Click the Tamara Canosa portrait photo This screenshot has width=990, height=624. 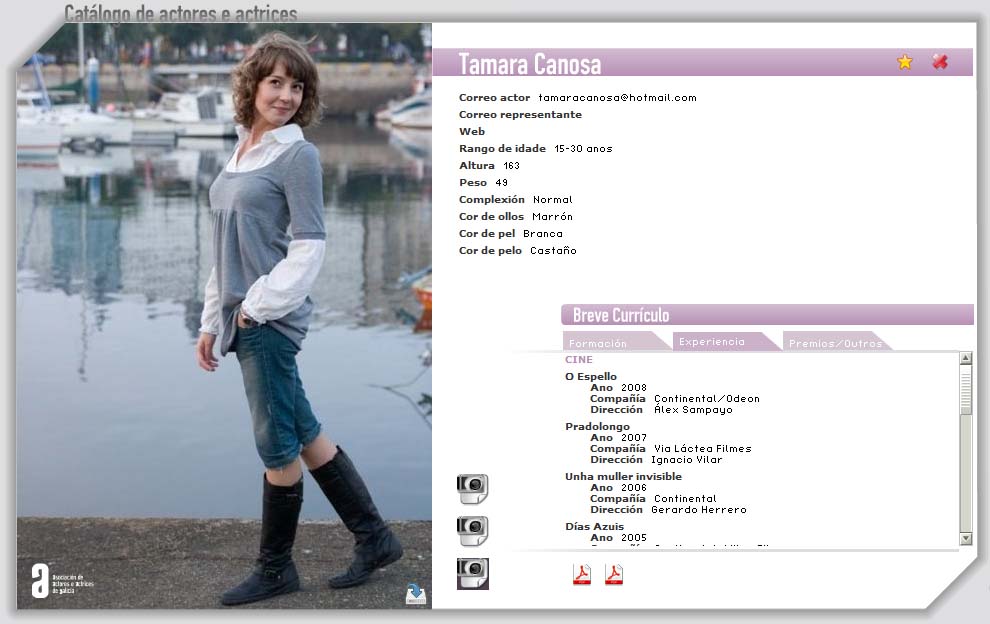[224, 316]
